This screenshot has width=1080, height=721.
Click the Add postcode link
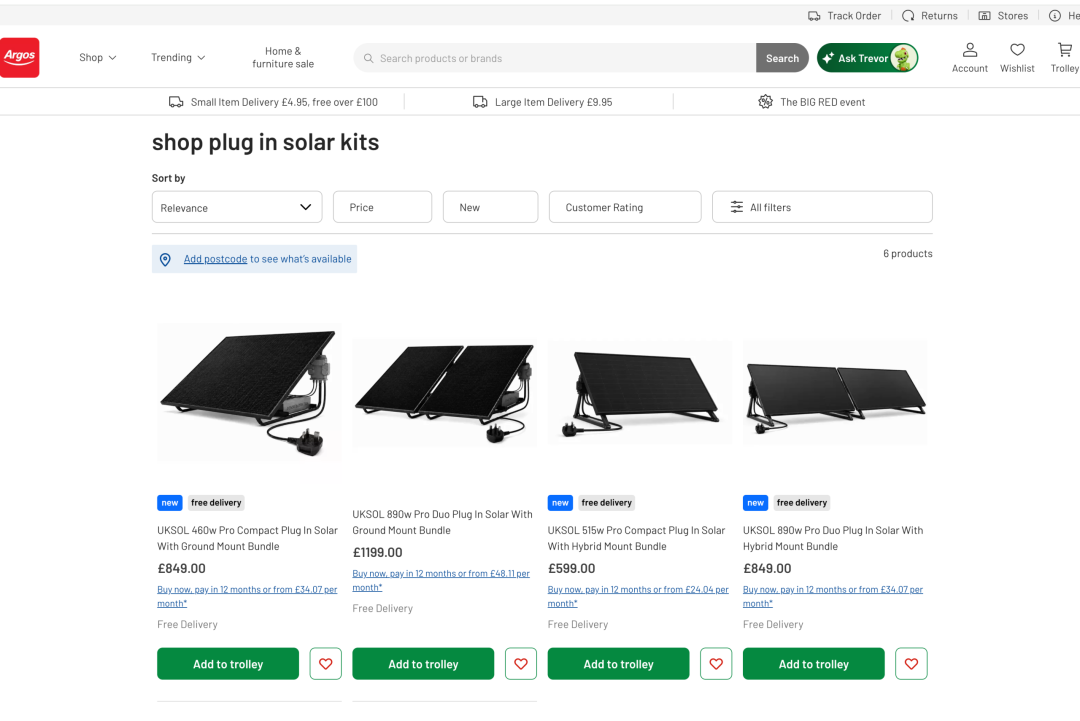(216, 260)
